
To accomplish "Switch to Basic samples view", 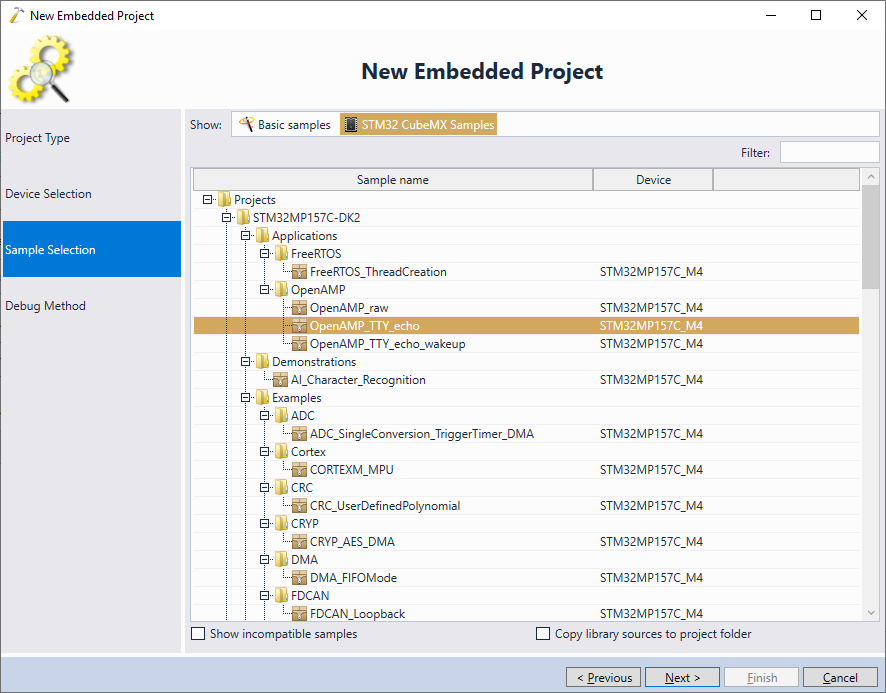I will click(x=285, y=124).
